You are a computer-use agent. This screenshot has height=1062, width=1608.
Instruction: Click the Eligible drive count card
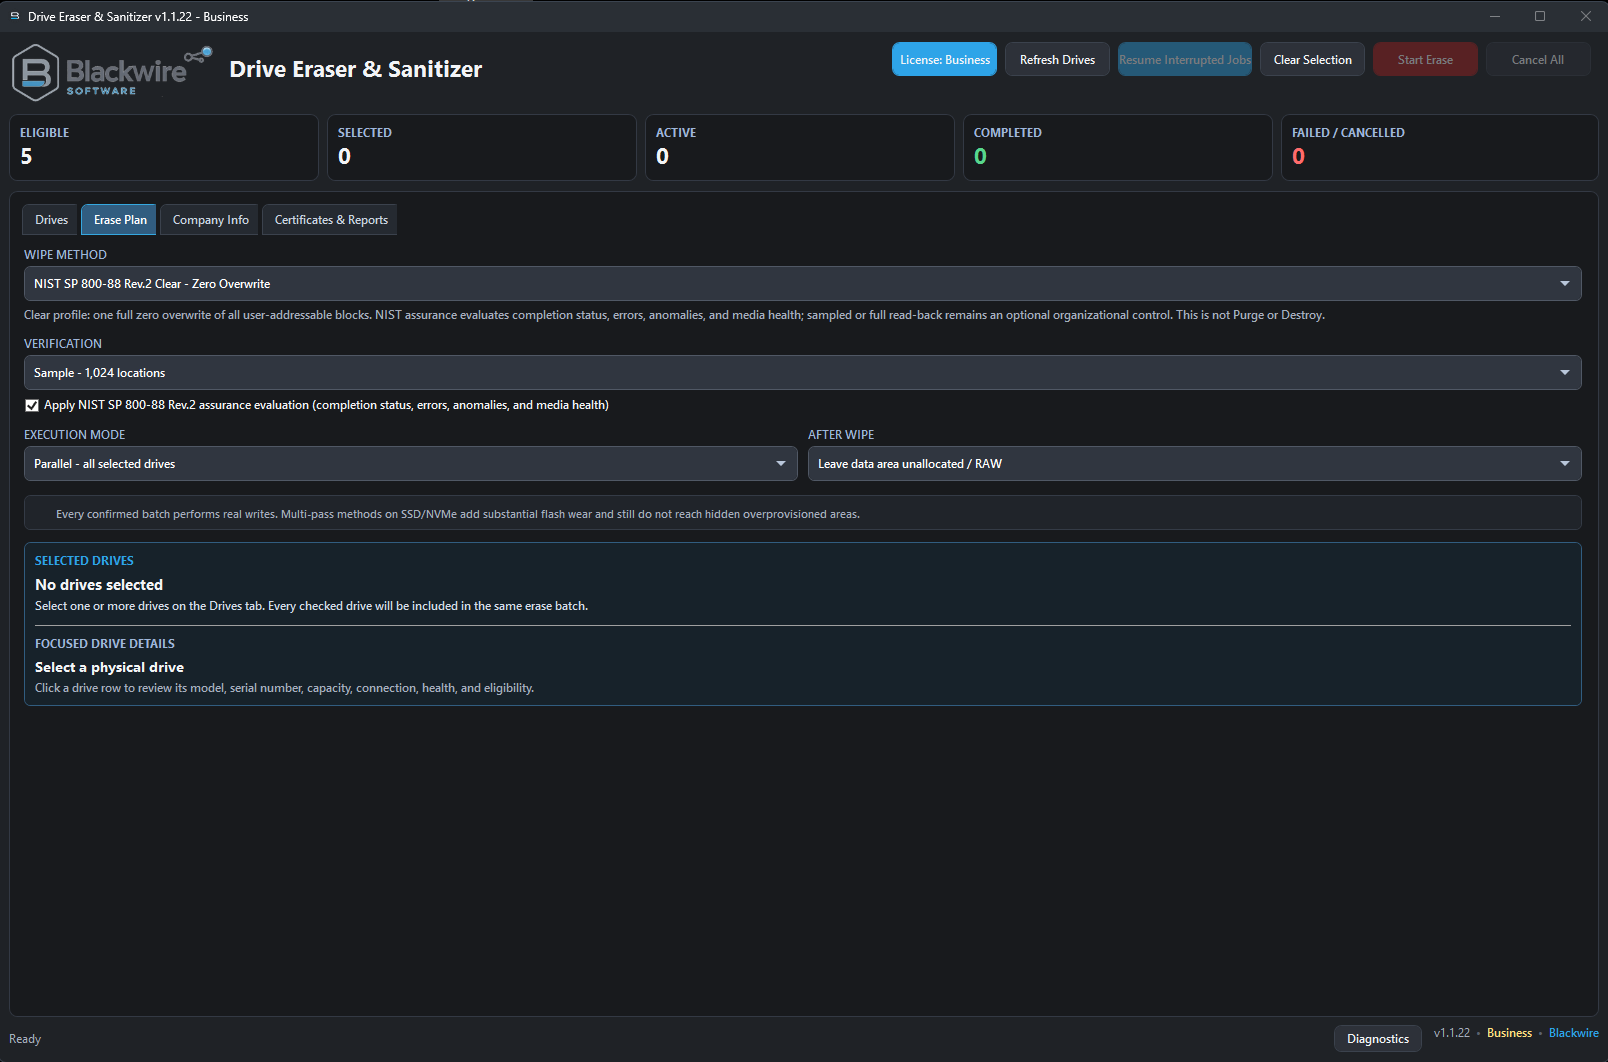click(x=164, y=148)
